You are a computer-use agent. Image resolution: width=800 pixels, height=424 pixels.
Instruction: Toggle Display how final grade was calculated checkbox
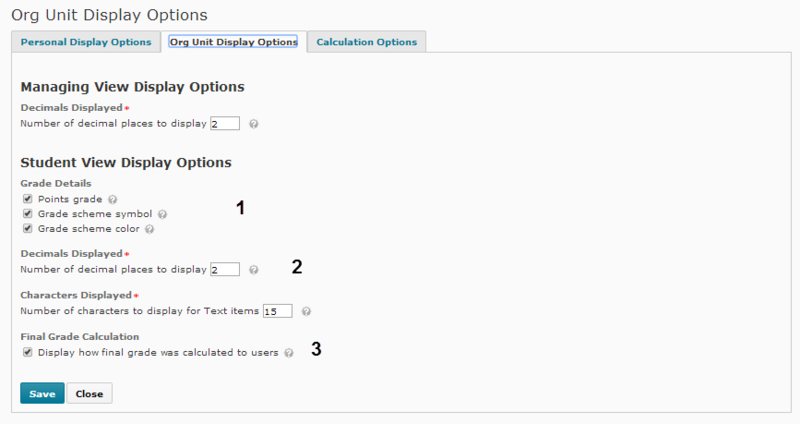[x=26, y=353]
